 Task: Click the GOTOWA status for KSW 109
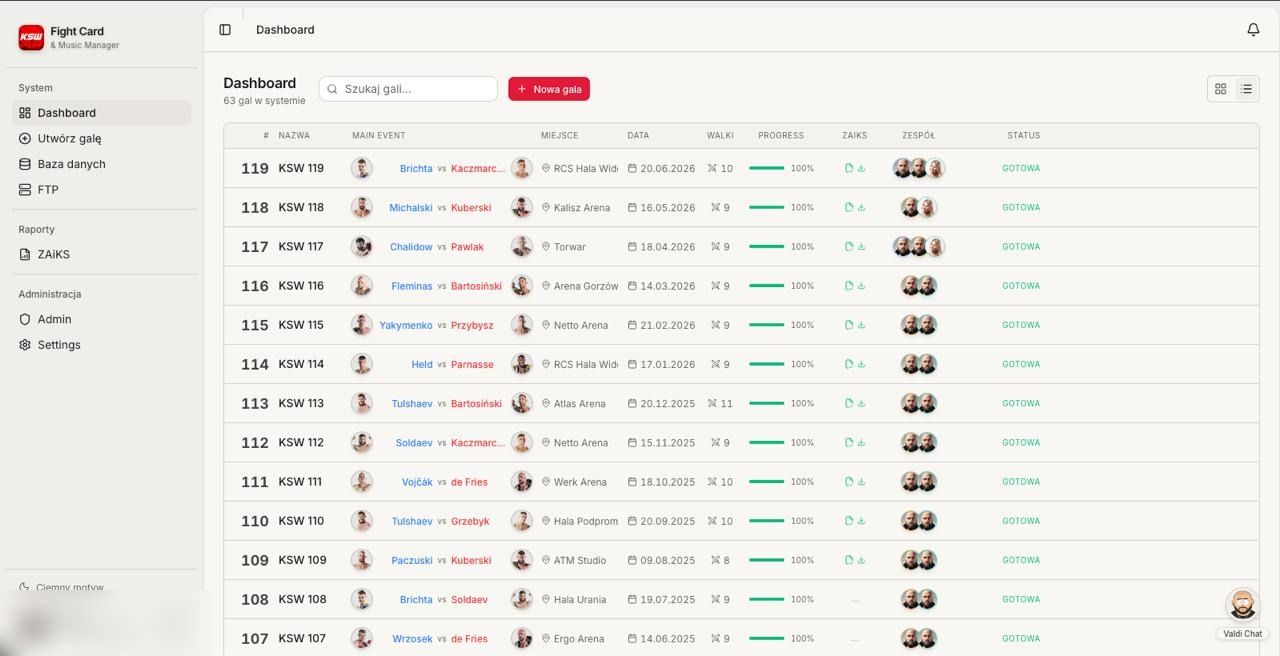pos(1021,560)
